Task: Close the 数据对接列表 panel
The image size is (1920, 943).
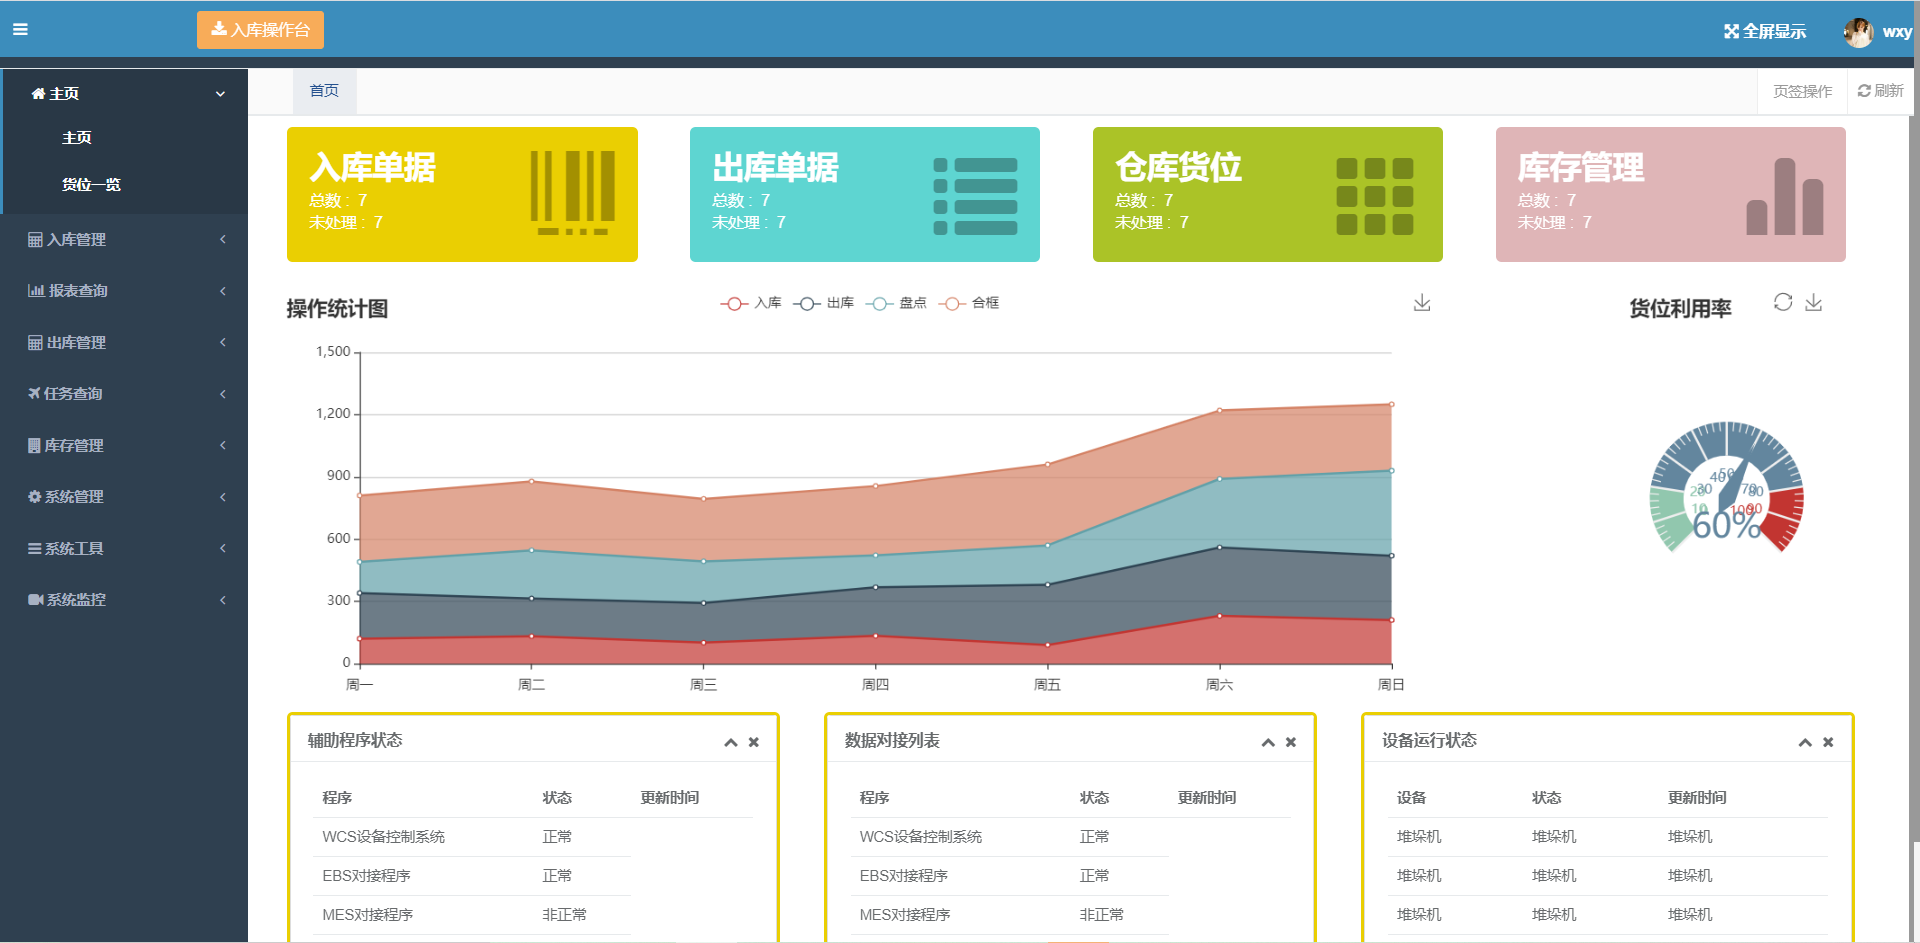Action: [x=1291, y=742]
